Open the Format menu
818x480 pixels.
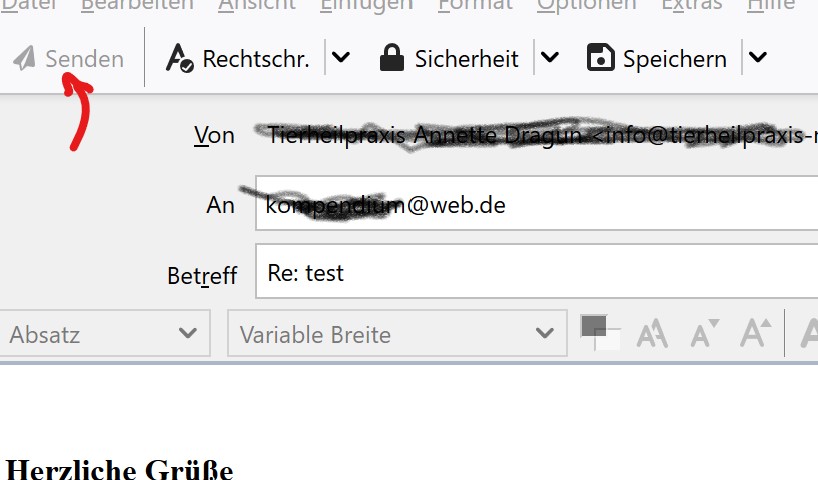tap(473, 5)
